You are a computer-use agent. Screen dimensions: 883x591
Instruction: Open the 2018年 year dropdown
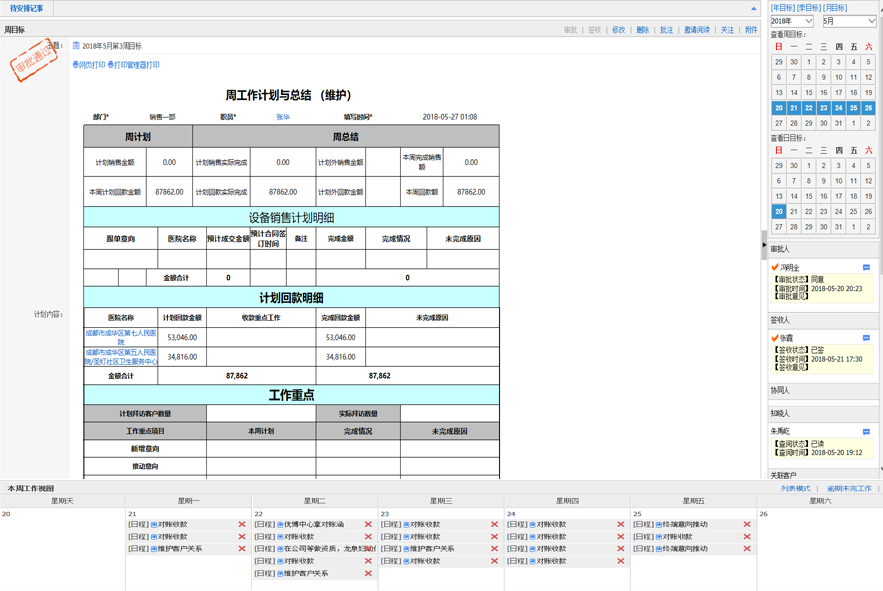pos(792,21)
